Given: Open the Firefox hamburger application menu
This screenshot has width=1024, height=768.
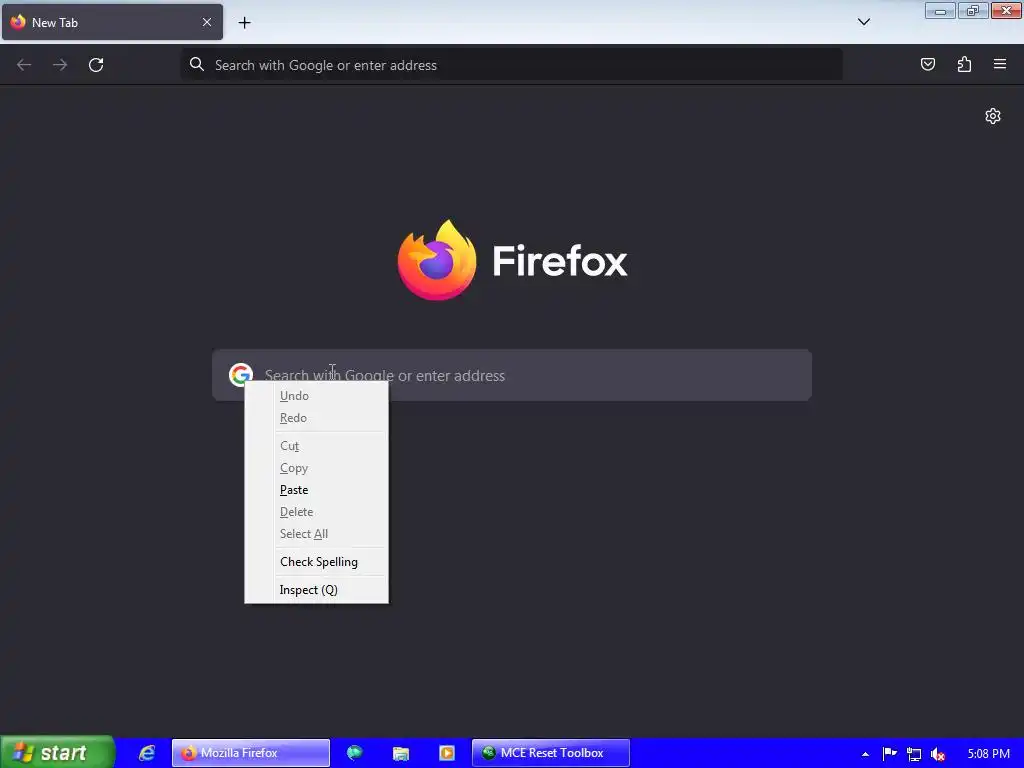Looking at the screenshot, I should [1000, 64].
